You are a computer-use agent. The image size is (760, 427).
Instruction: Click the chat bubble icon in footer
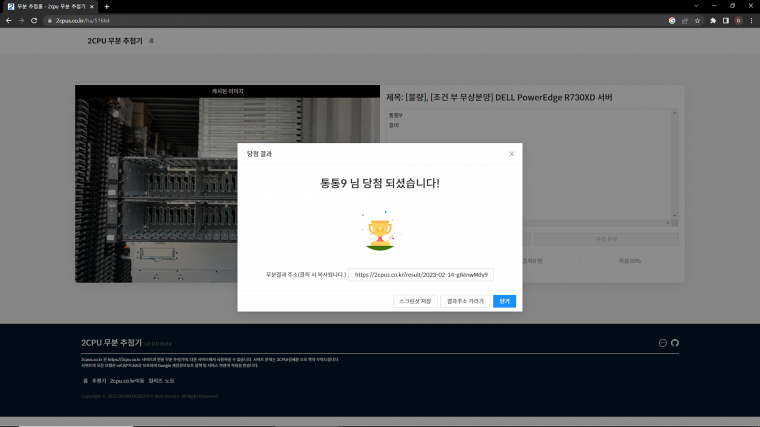point(663,343)
